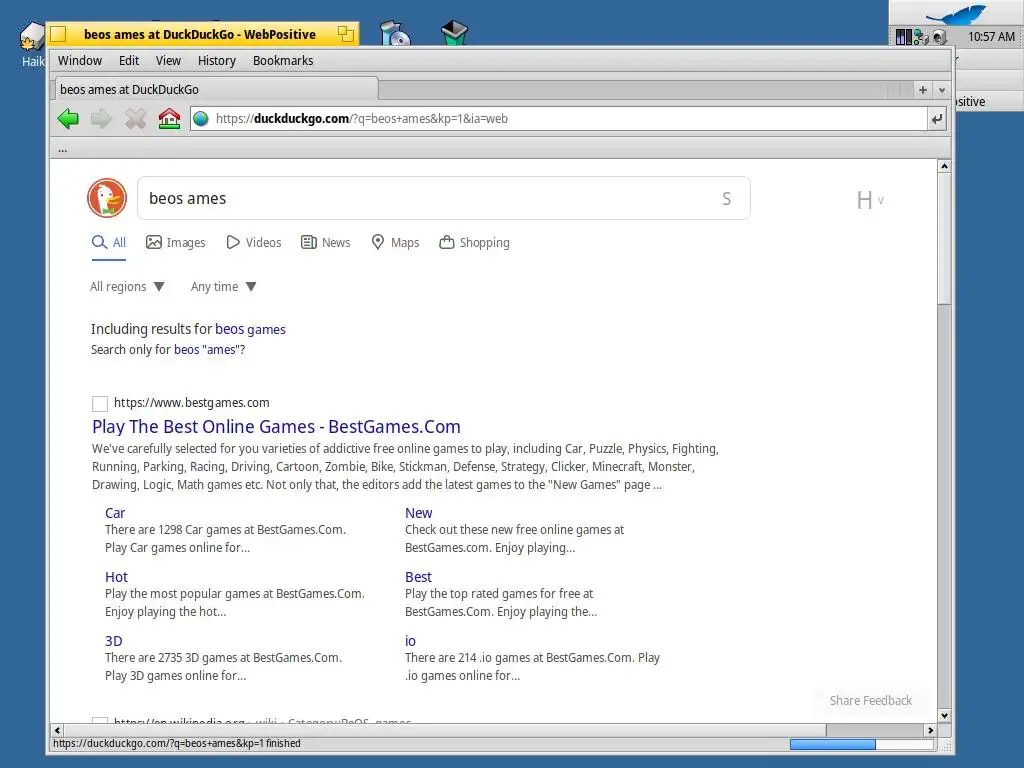Click the stop loading X button
The height and width of the screenshot is (768, 1024).
[135, 119]
